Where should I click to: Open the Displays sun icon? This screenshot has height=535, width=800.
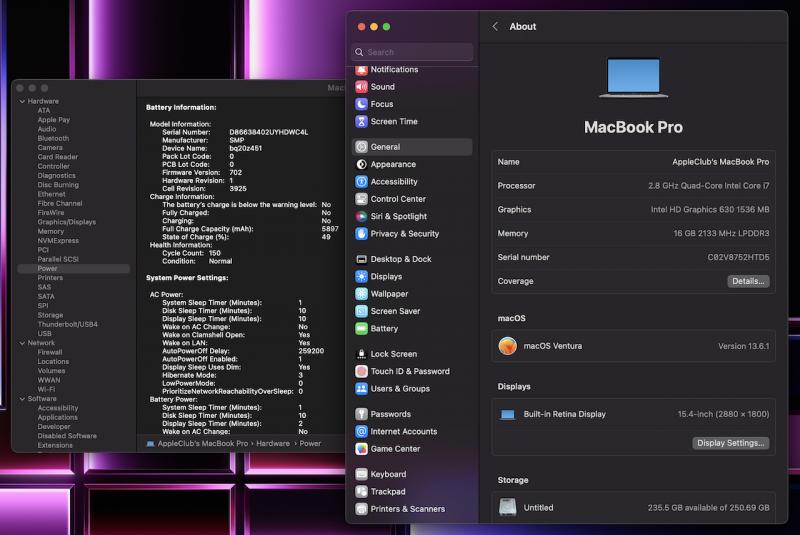(361, 276)
